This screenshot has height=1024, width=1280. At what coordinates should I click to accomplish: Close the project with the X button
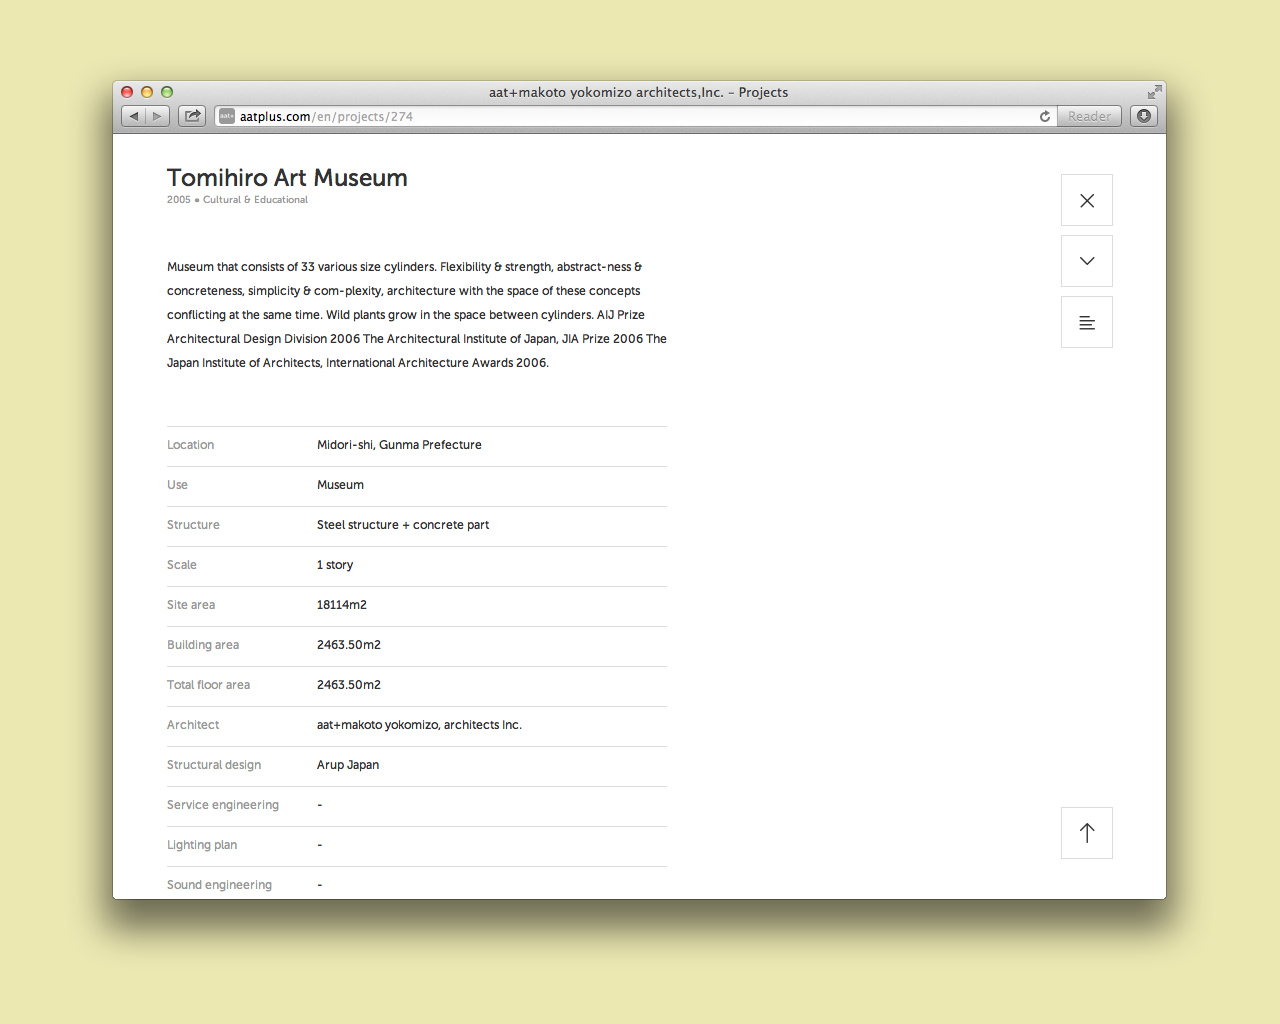[x=1087, y=200]
